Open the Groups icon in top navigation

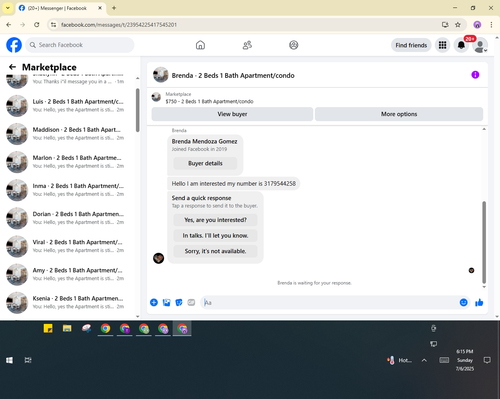tap(294, 45)
